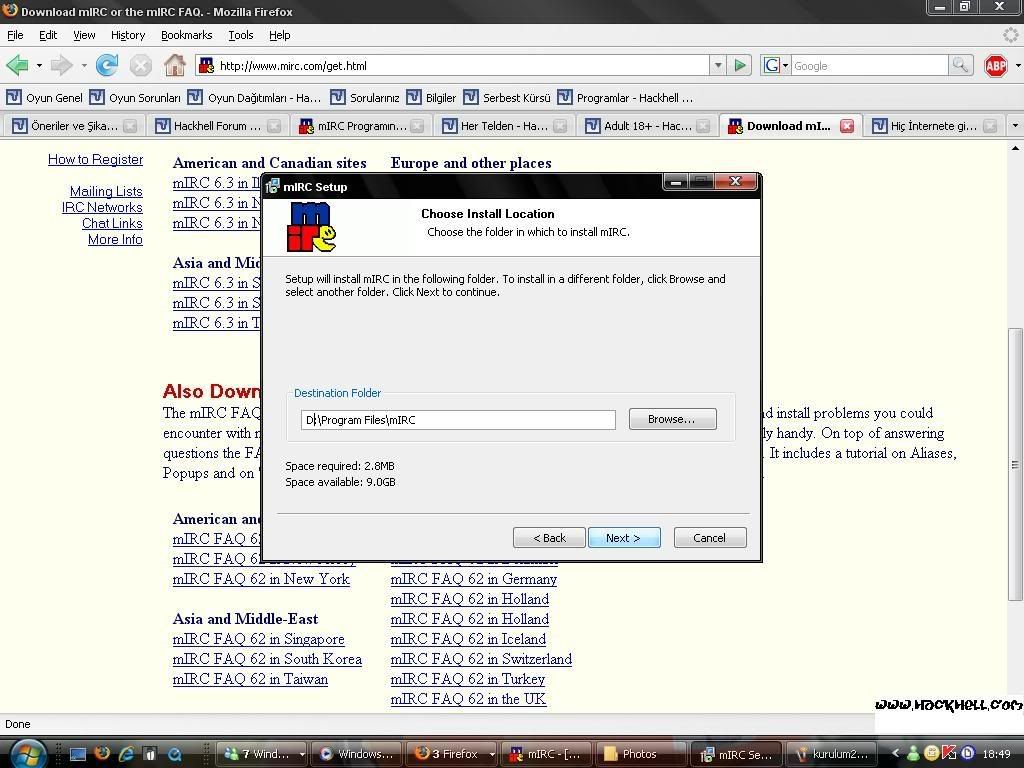Screen dimensions: 1024x768
Task: Open the How to Register link
Action: [x=95, y=159]
